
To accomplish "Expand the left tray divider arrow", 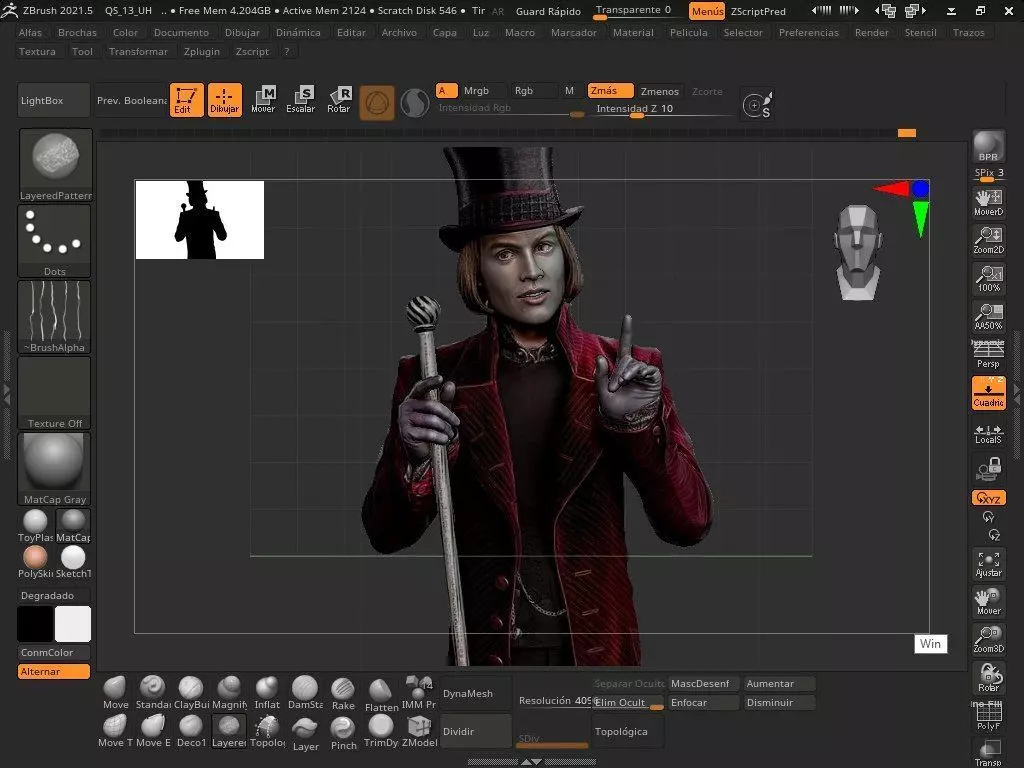I will tap(7, 395).
